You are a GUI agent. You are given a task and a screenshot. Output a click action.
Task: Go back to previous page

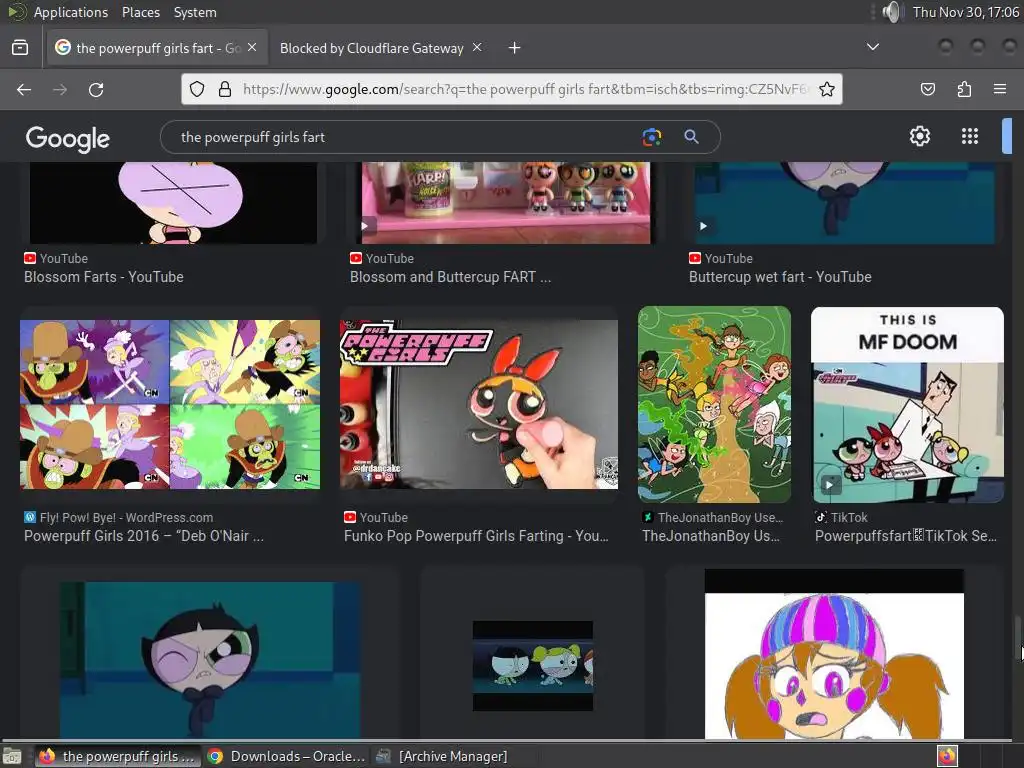tap(24, 89)
